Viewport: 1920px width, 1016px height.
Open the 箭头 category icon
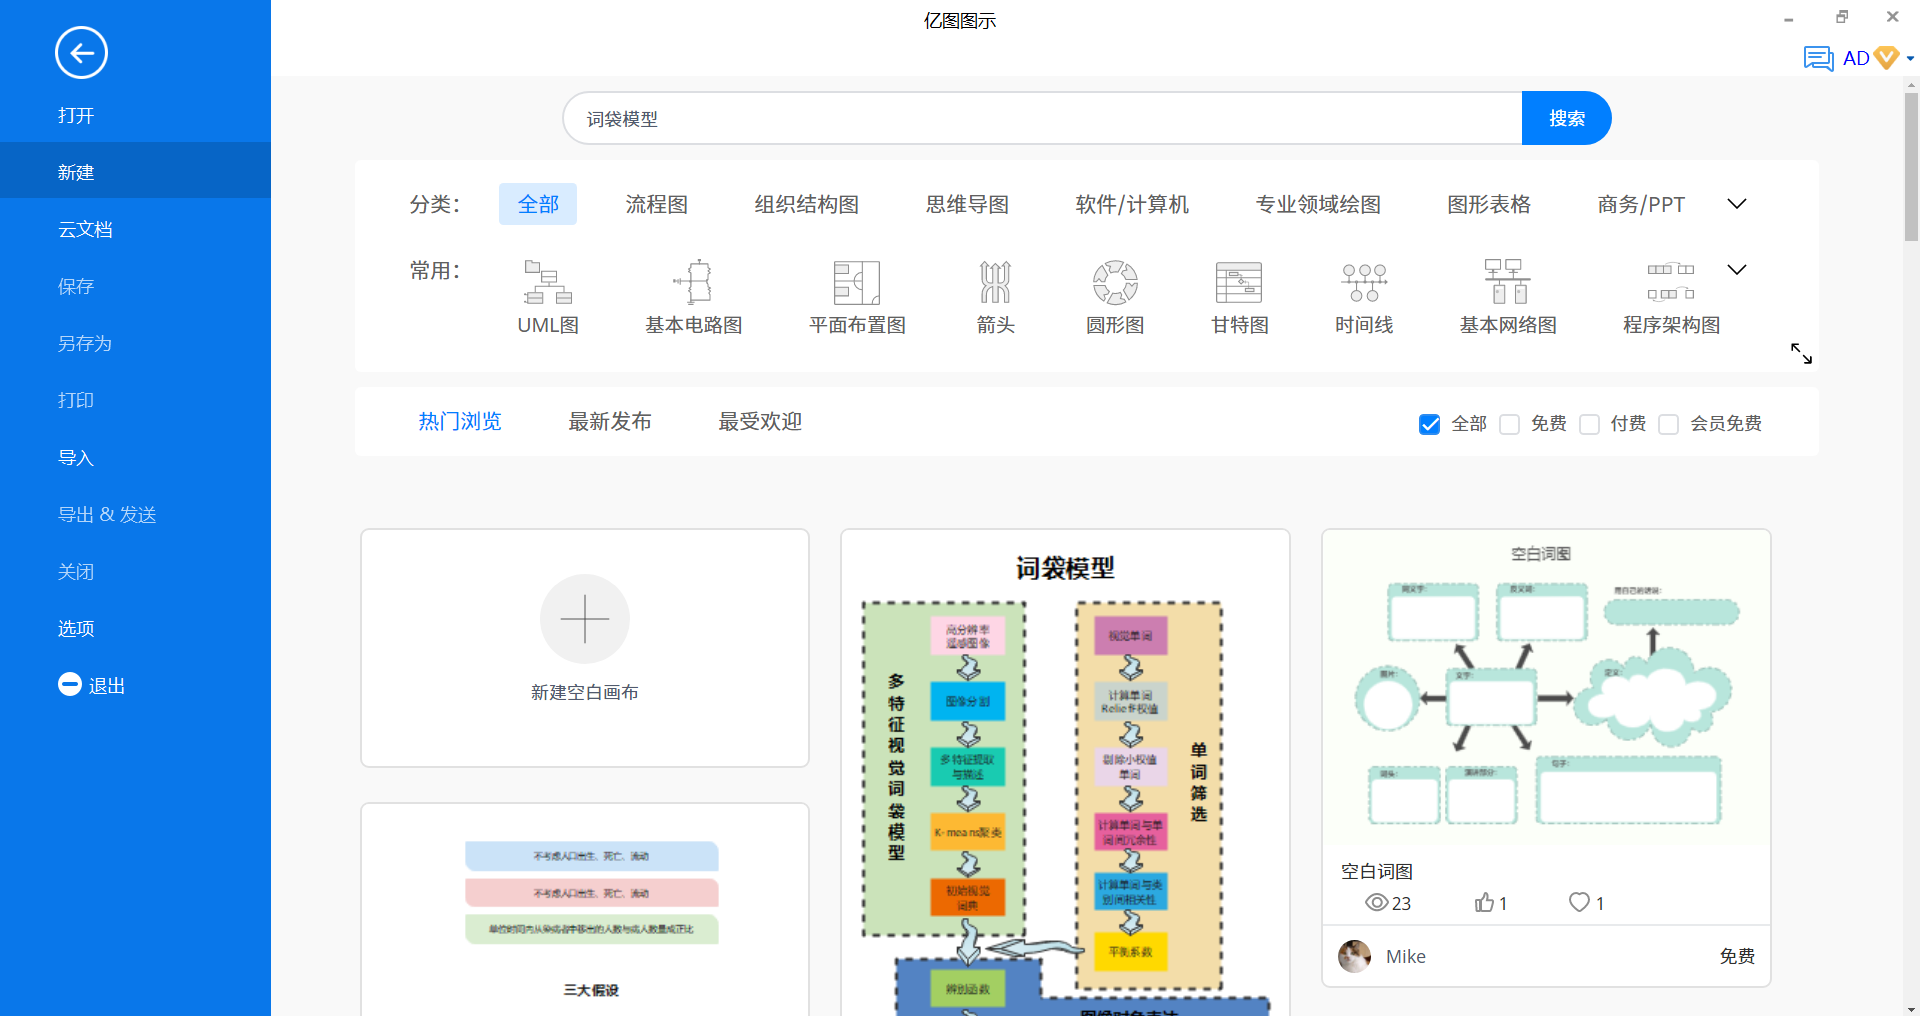(995, 282)
